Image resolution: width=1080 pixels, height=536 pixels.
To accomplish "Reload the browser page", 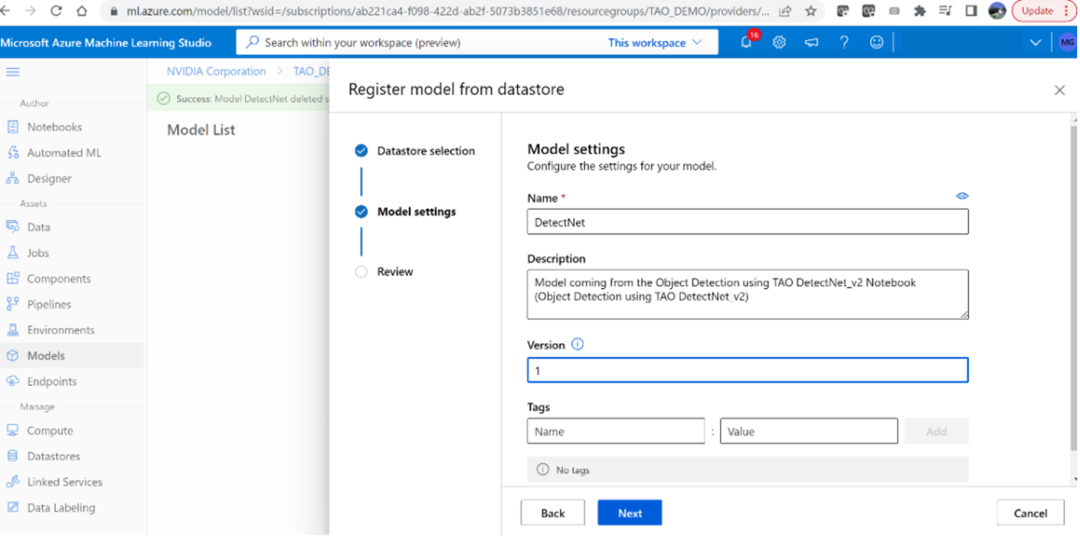I will [x=56, y=11].
